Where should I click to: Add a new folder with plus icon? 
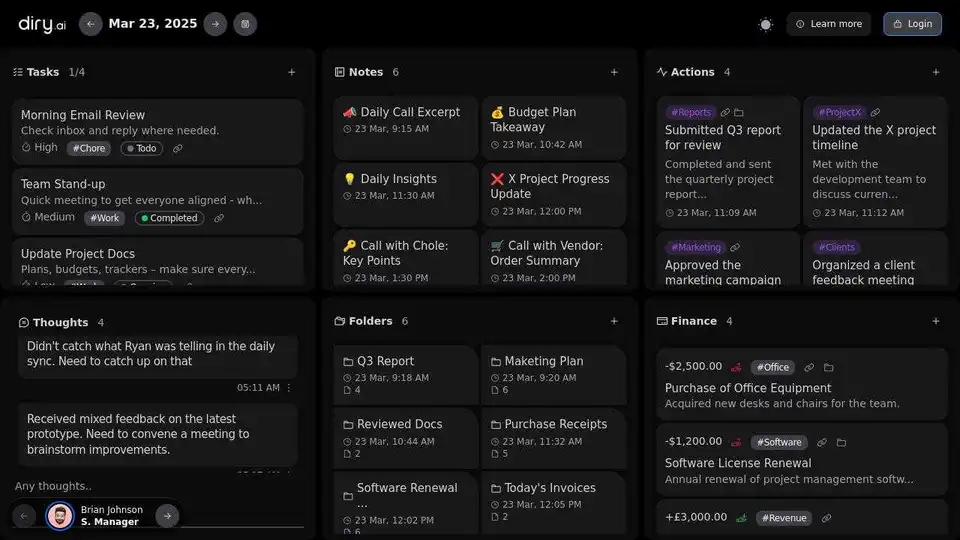[x=614, y=321]
